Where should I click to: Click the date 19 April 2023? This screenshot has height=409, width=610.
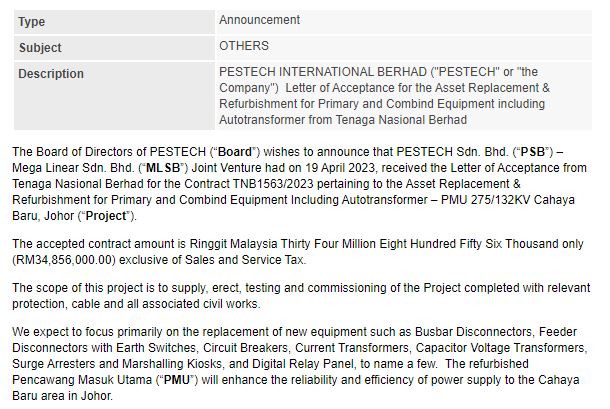(x=340, y=168)
